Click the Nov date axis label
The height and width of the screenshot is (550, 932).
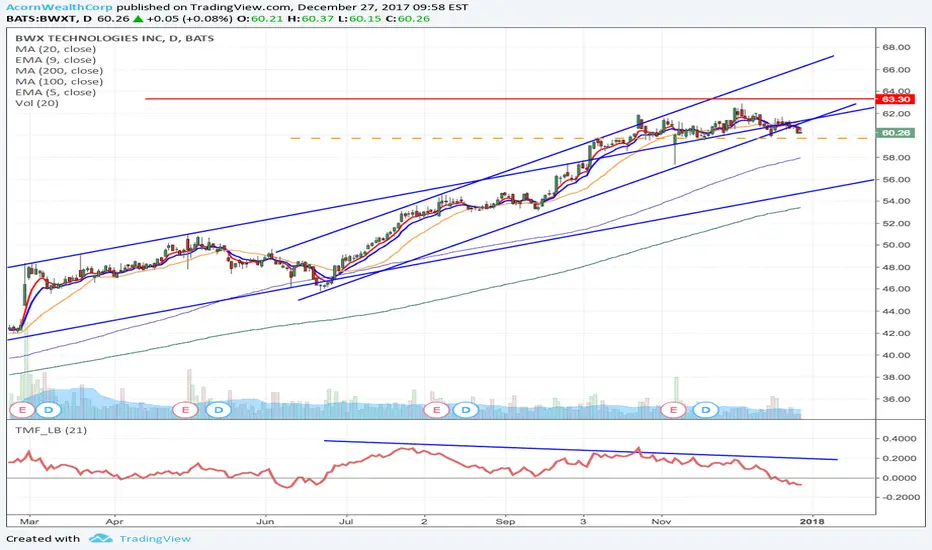tap(661, 521)
